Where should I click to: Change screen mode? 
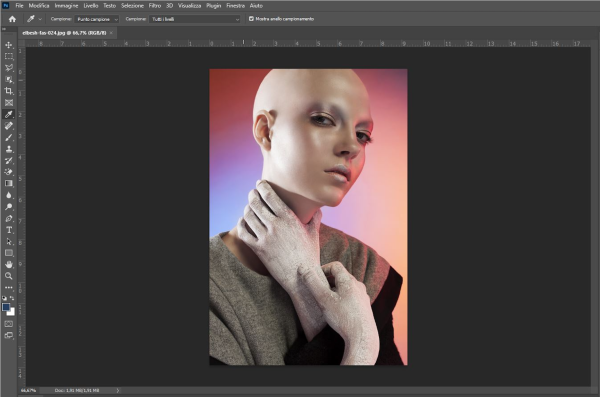(x=8, y=335)
